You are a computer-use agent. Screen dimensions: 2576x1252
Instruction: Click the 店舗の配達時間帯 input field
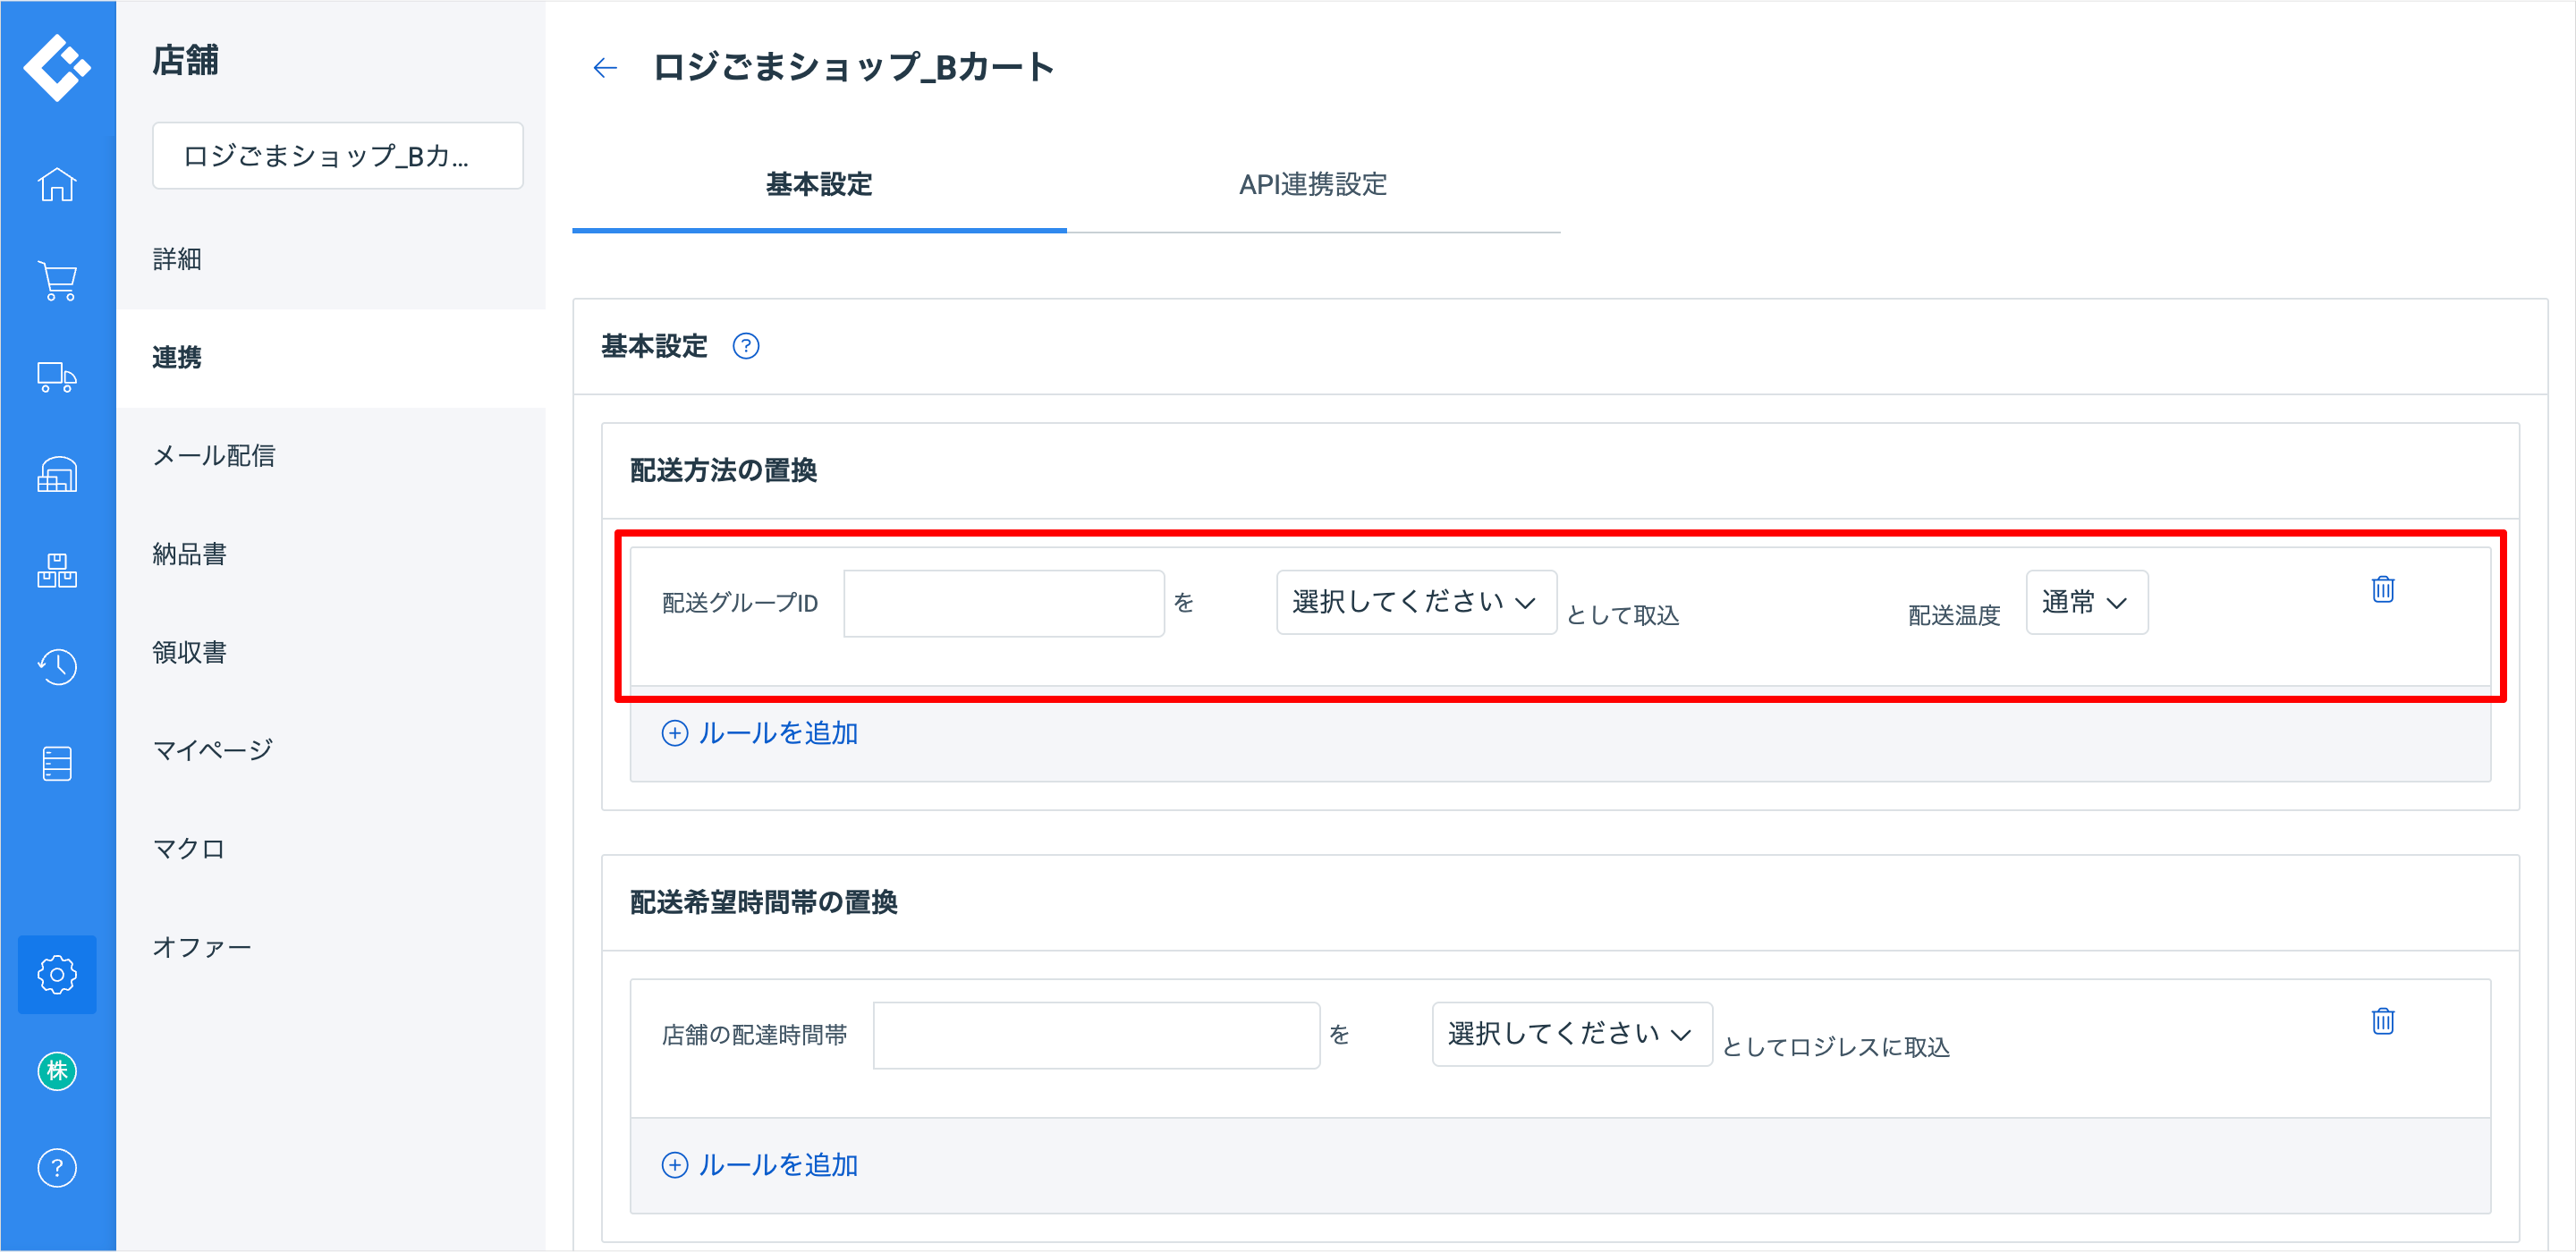click(x=1096, y=1035)
